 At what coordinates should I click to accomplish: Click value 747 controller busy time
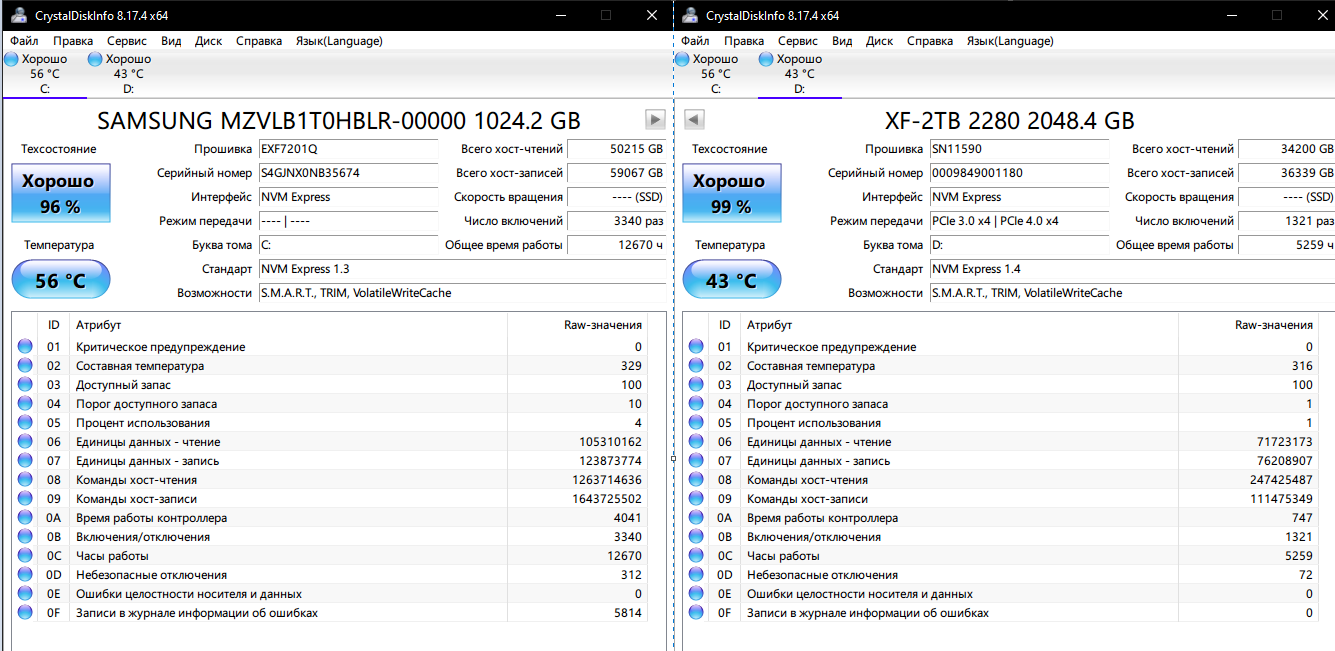(x=1302, y=518)
